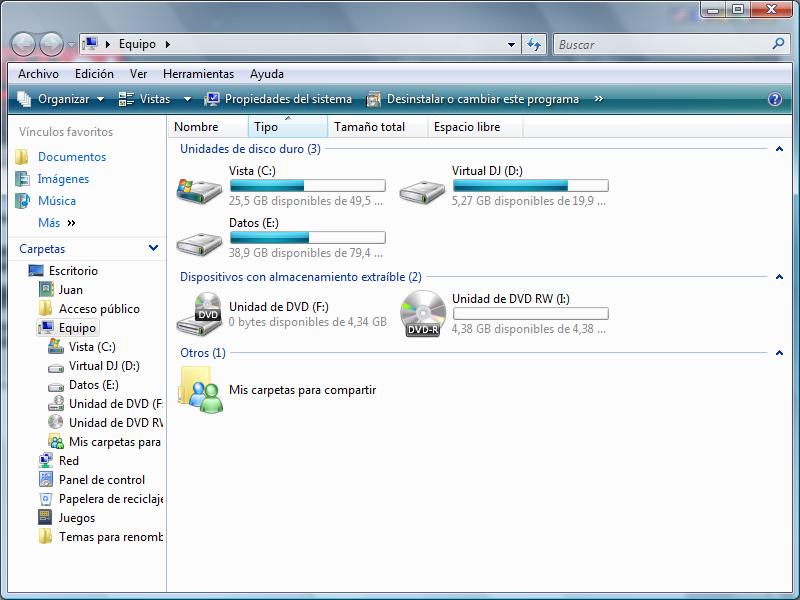Open the Archivo menu
Image resolution: width=800 pixels, height=600 pixels.
38,74
